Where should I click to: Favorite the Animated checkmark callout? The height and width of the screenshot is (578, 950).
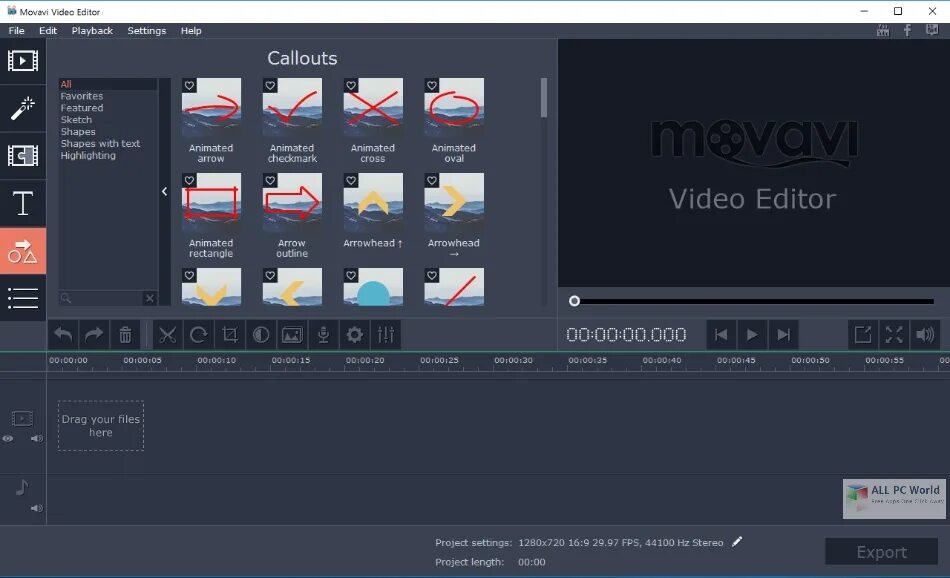click(270, 85)
